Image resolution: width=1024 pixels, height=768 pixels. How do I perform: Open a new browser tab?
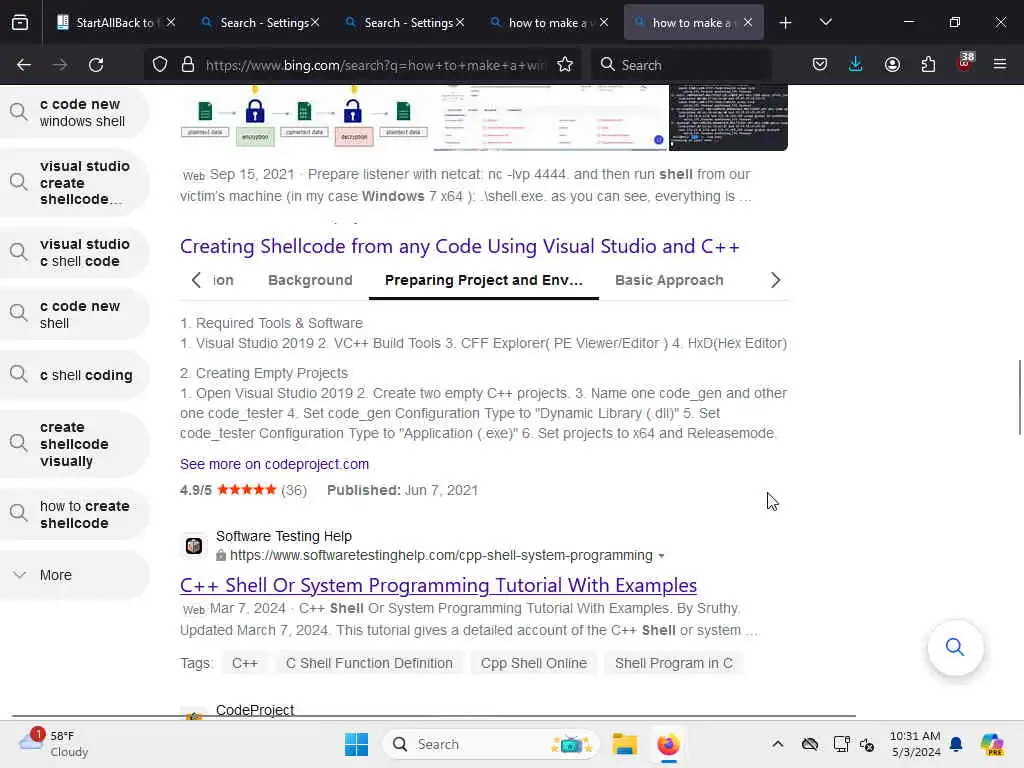click(x=786, y=23)
